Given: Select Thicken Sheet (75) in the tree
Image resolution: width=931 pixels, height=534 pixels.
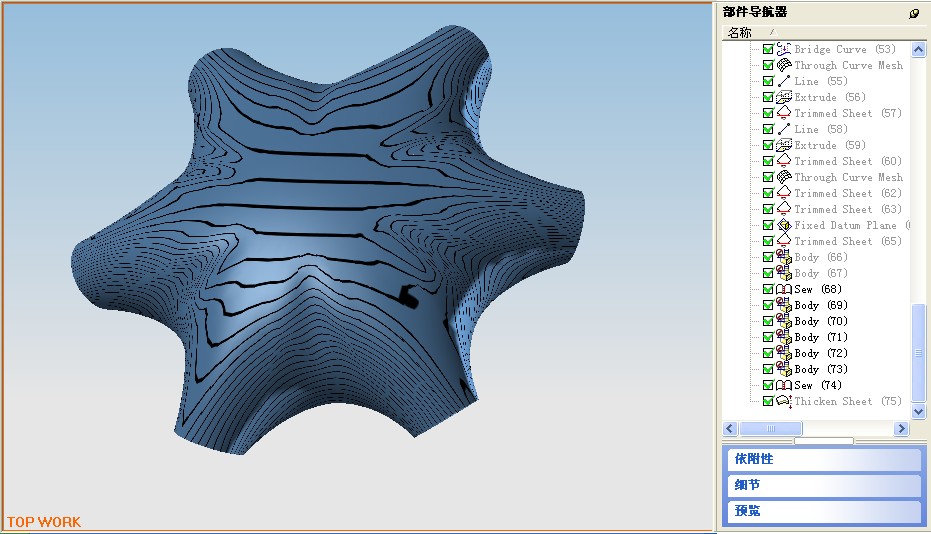Looking at the screenshot, I should click(x=848, y=402).
